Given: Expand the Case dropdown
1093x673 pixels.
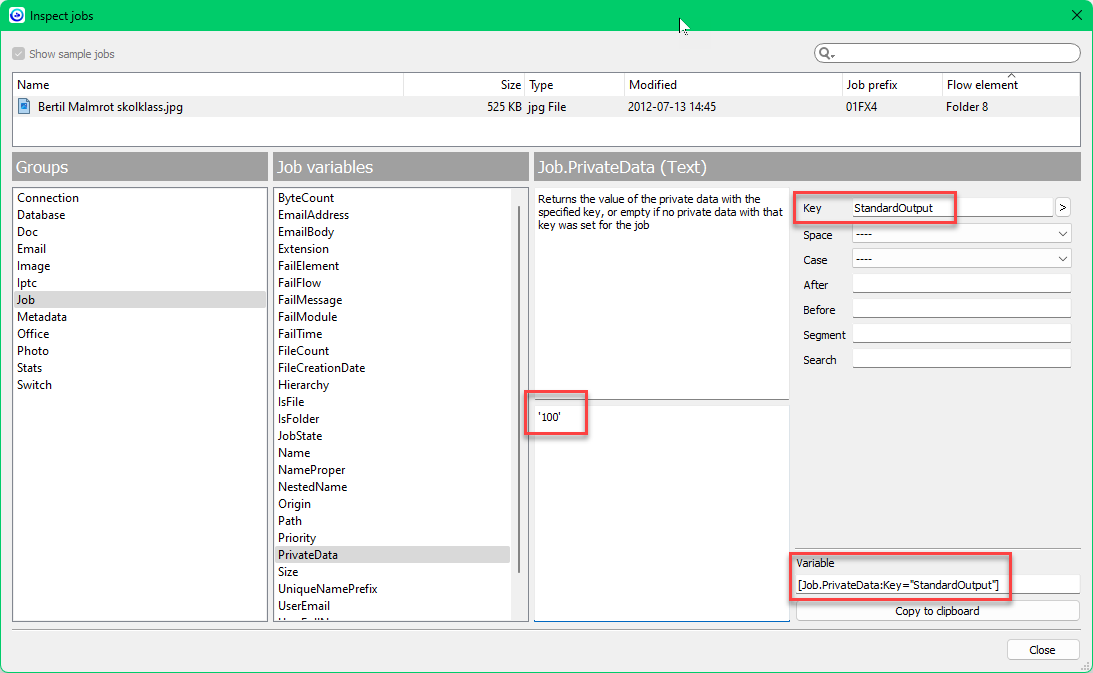Looking at the screenshot, I should 960,259.
